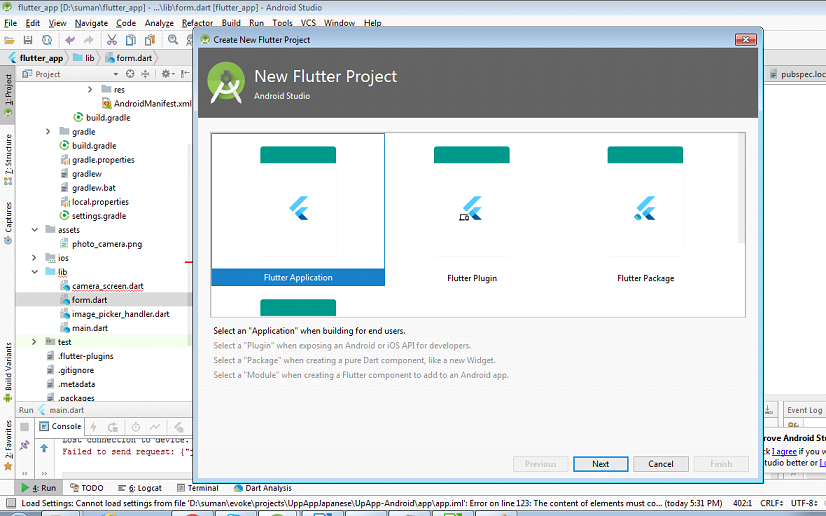826x516 pixels.
Task: Open the Build Variants side tab
Action: (x=8, y=372)
